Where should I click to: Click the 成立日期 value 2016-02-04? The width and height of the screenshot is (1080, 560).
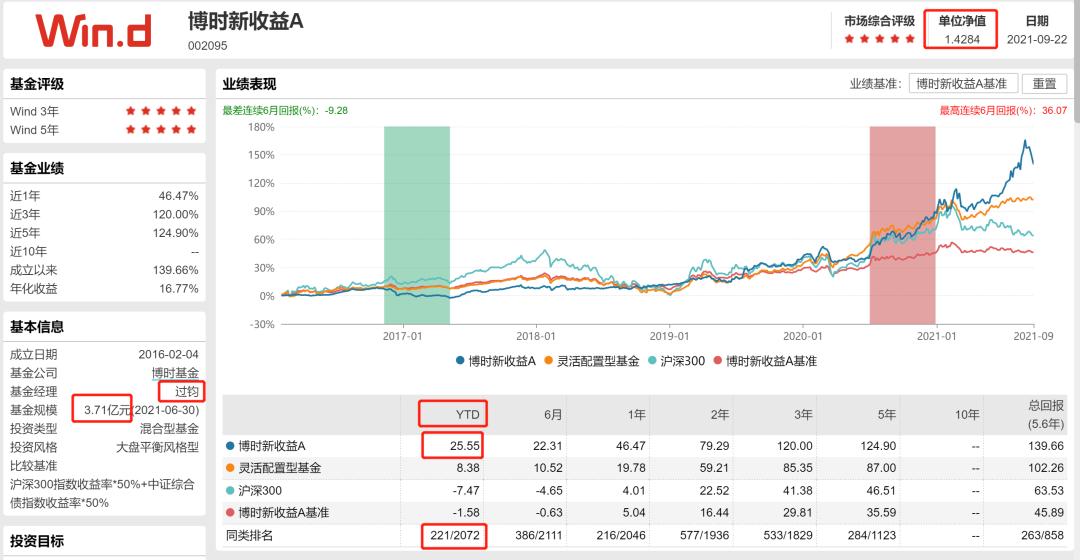[168, 354]
